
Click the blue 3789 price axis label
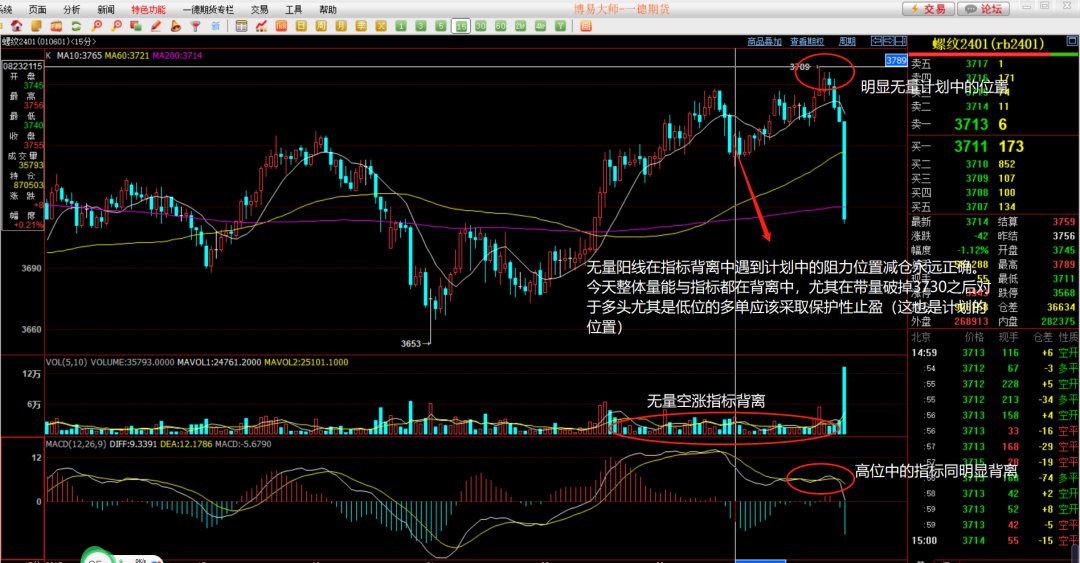pos(896,61)
